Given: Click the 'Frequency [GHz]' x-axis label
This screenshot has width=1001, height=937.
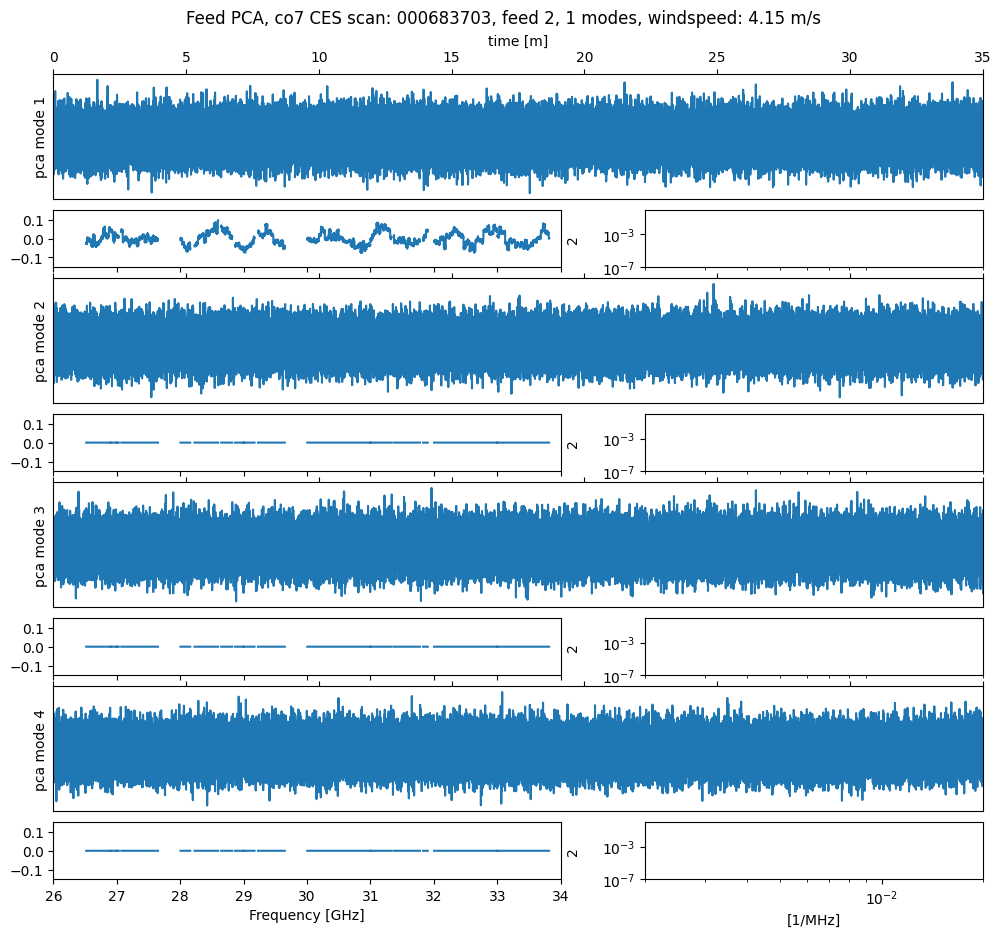Looking at the screenshot, I should point(306,915).
